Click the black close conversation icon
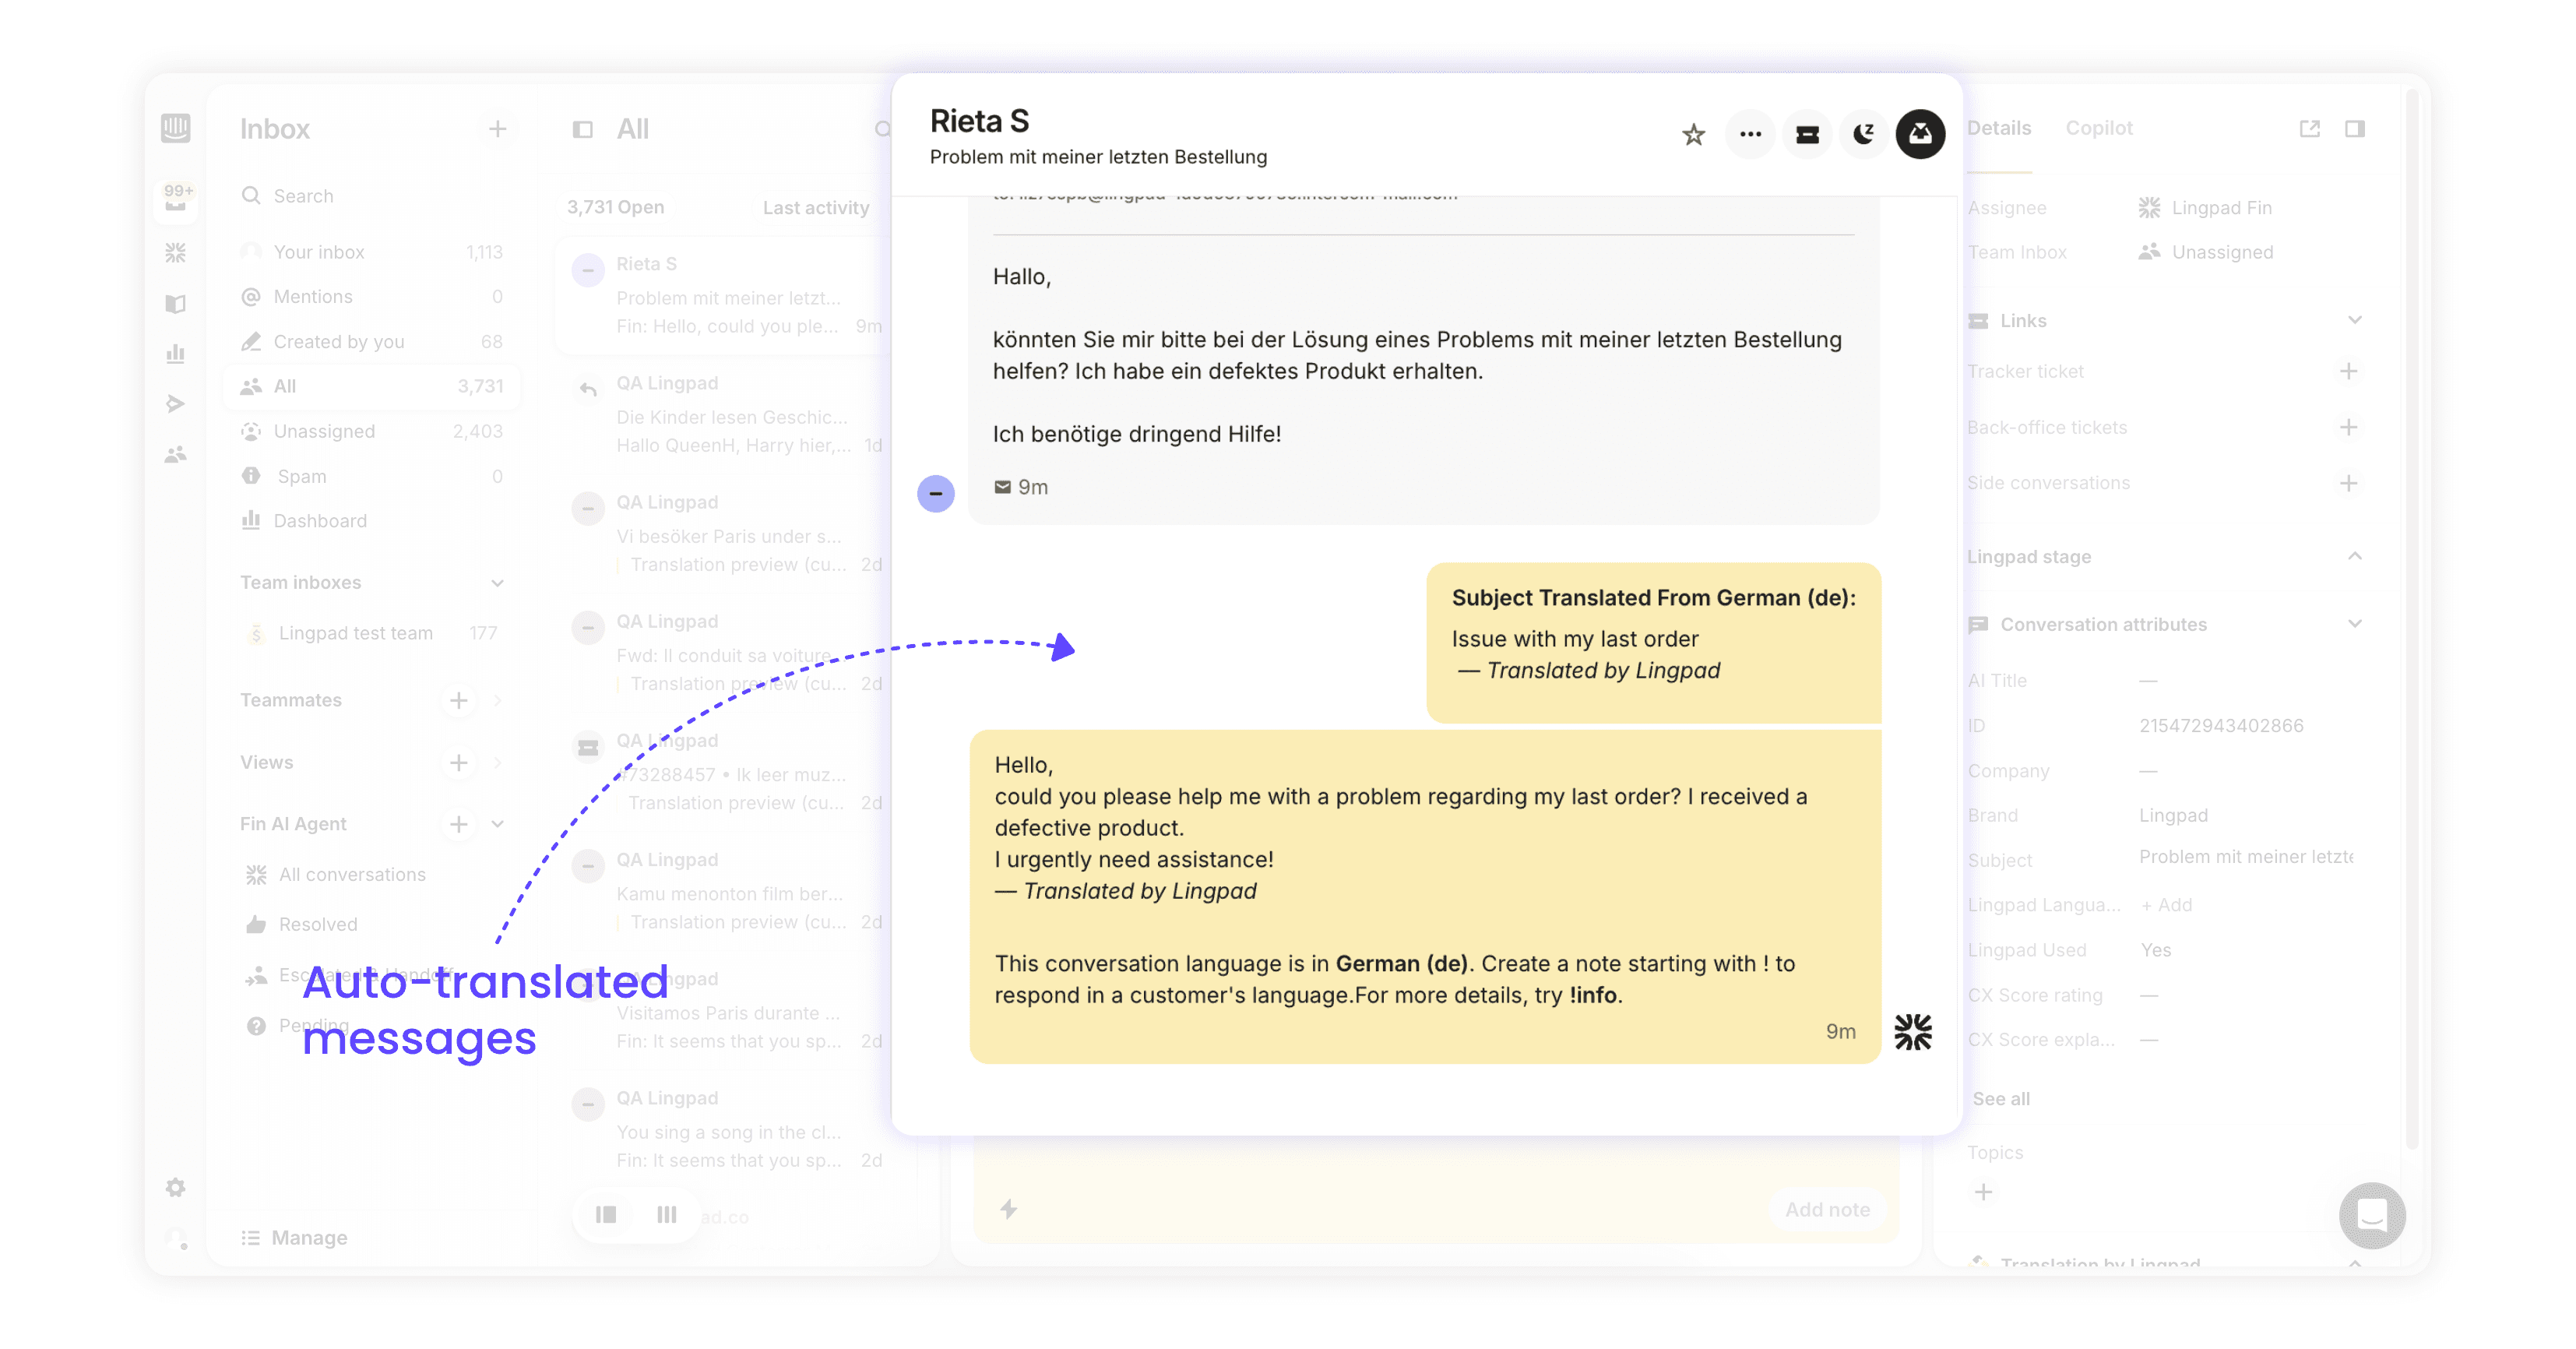The height and width of the screenshot is (1349, 2576). pyautogui.click(x=1920, y=134)
